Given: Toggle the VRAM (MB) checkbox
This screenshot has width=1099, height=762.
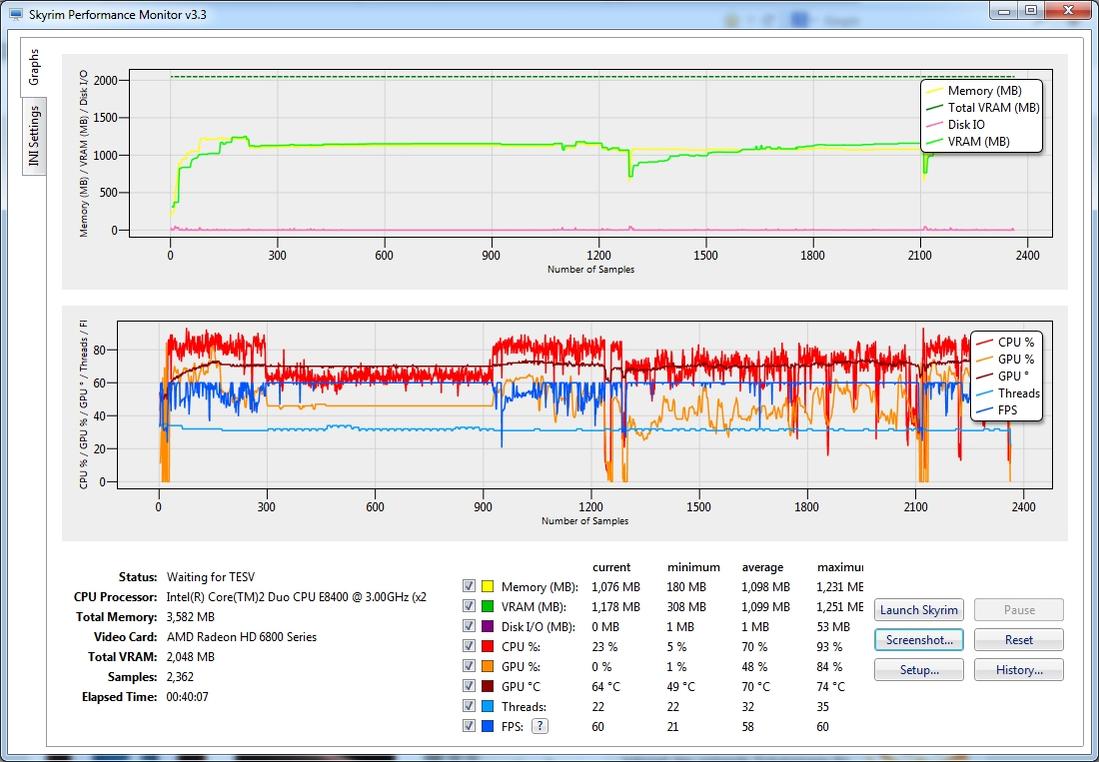Looking at the screenshot, I should (469, 607).
